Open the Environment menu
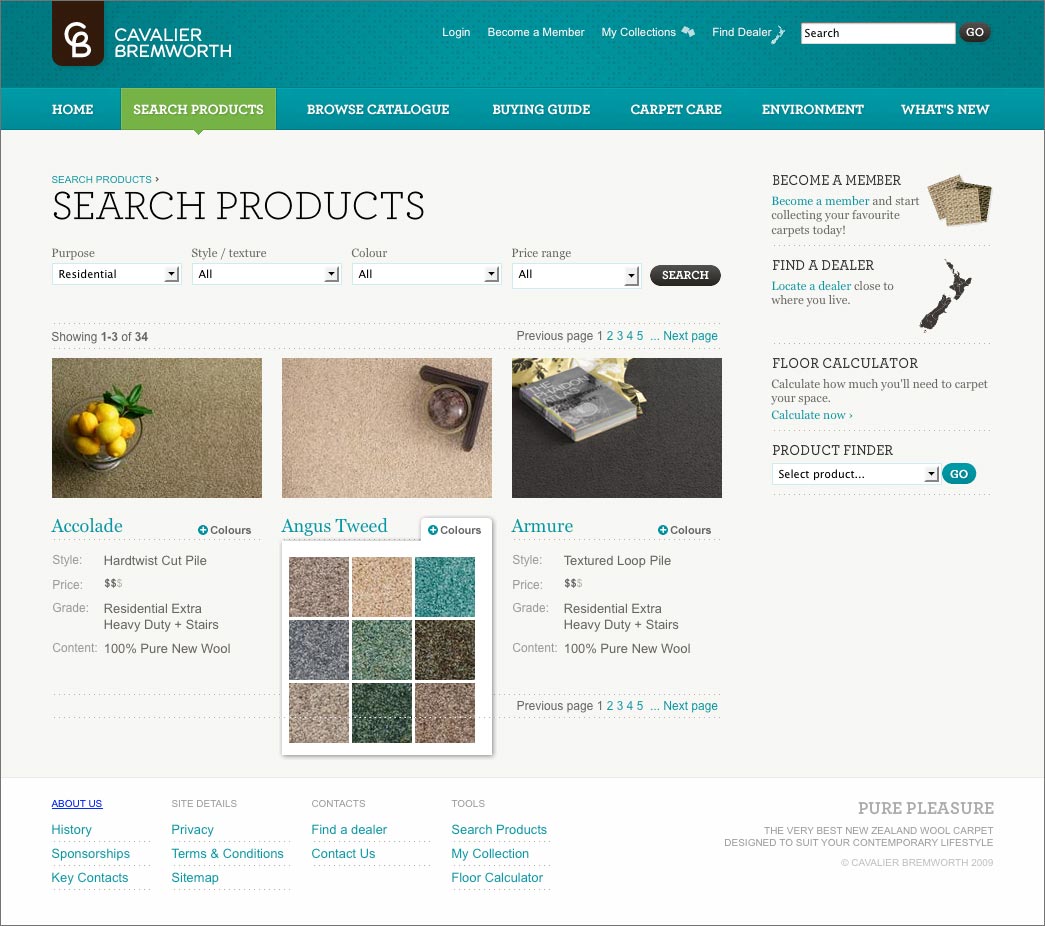1045x926 pixels. (812, 109)
